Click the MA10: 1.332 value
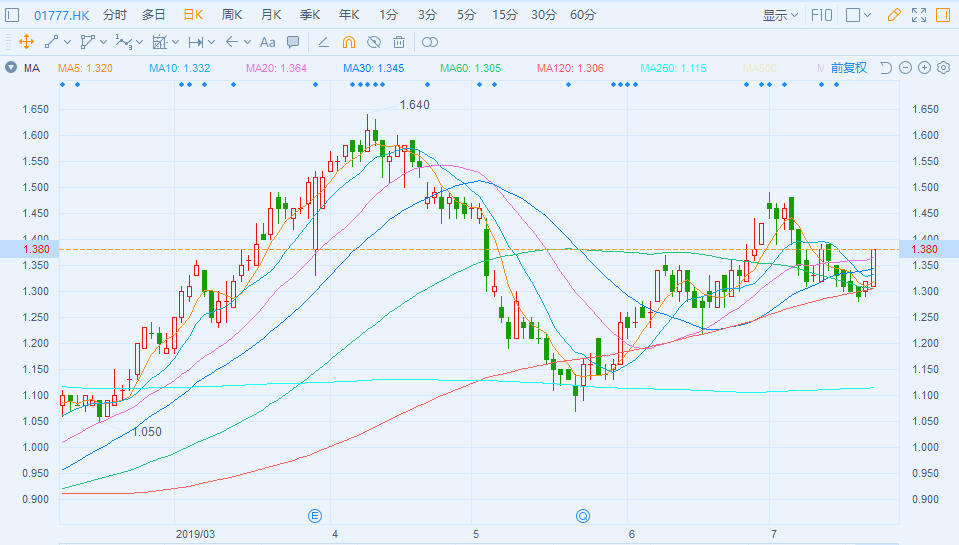The image size is (959, 545). (x=179, y=68)
